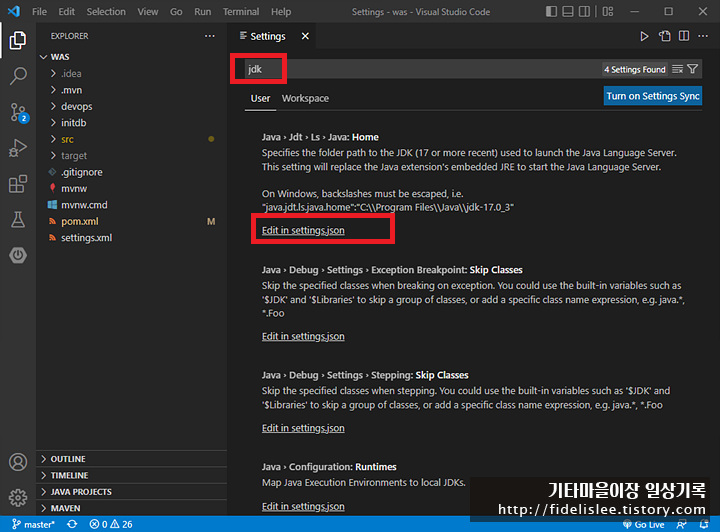Open notifications bell in status bar

pos(703,524)
